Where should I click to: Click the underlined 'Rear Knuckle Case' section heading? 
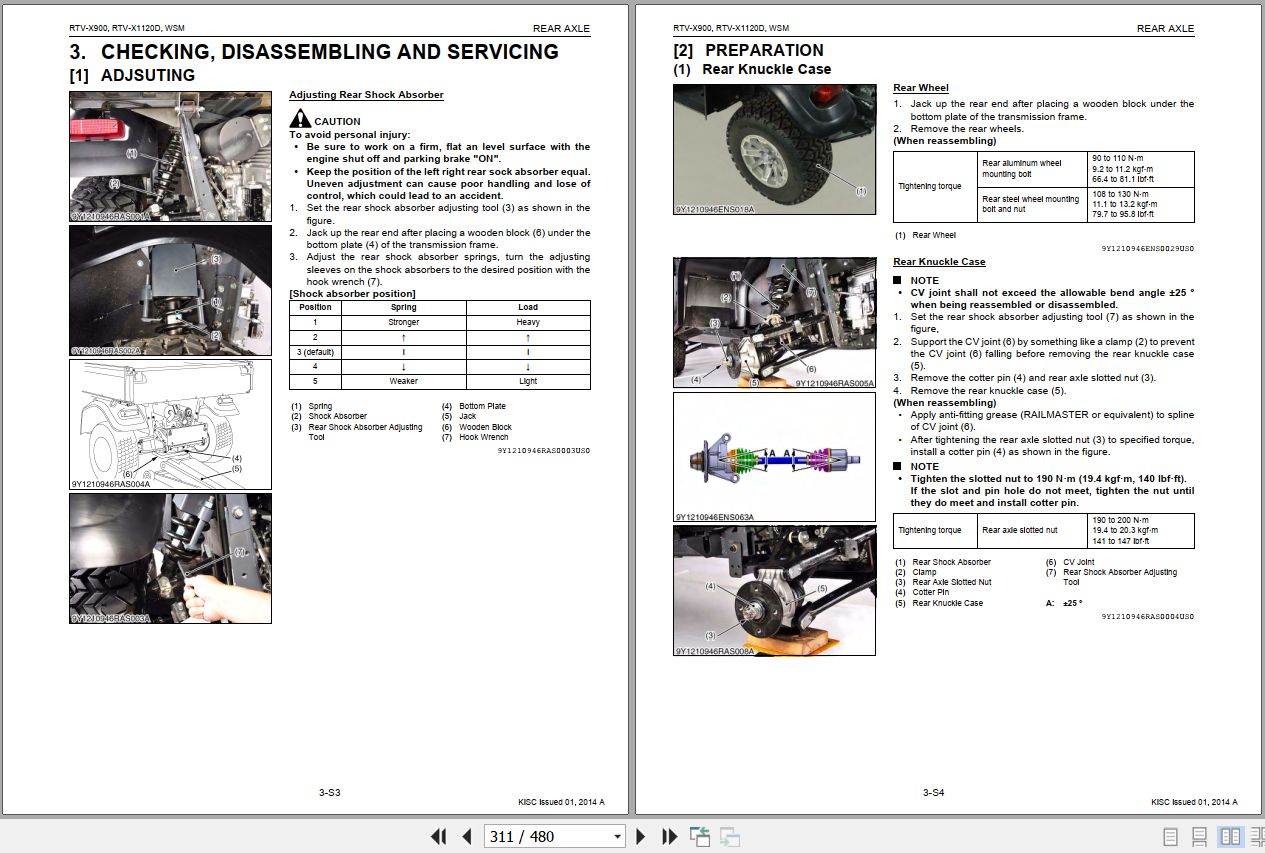(x=939, y=262)
